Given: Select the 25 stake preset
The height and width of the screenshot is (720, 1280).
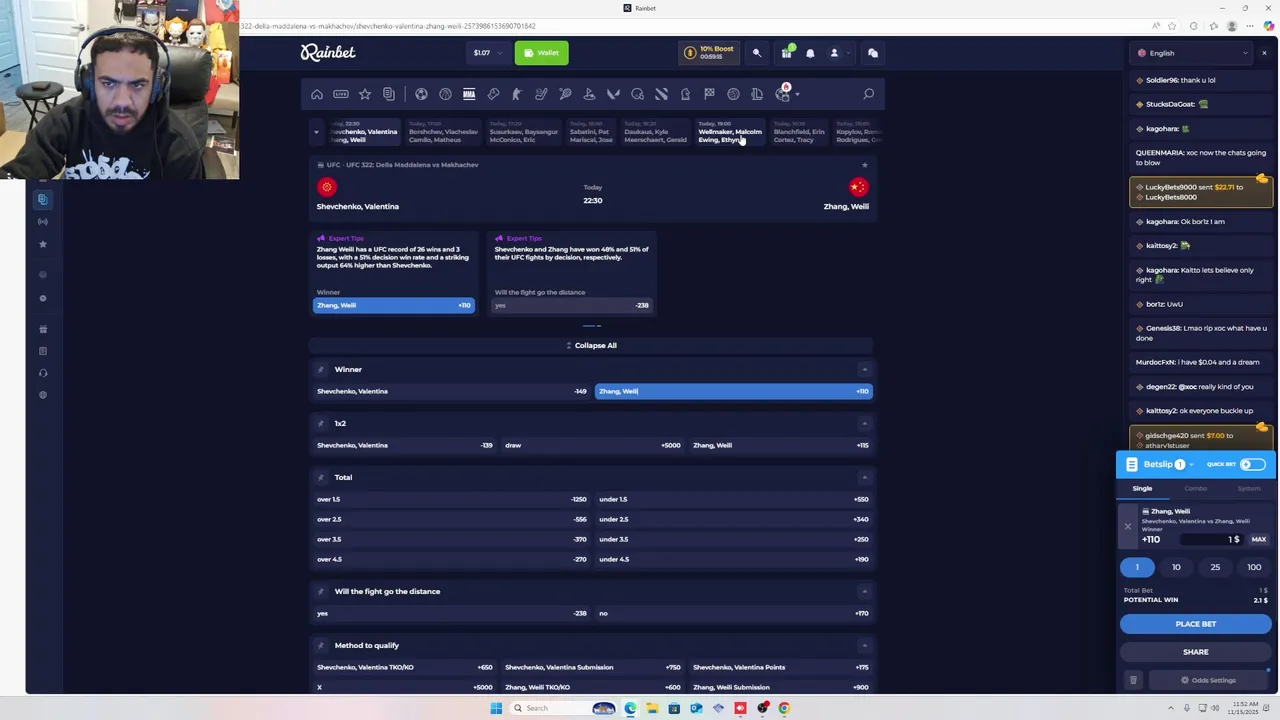Looking at the screenshot, I should [1215, 567].
